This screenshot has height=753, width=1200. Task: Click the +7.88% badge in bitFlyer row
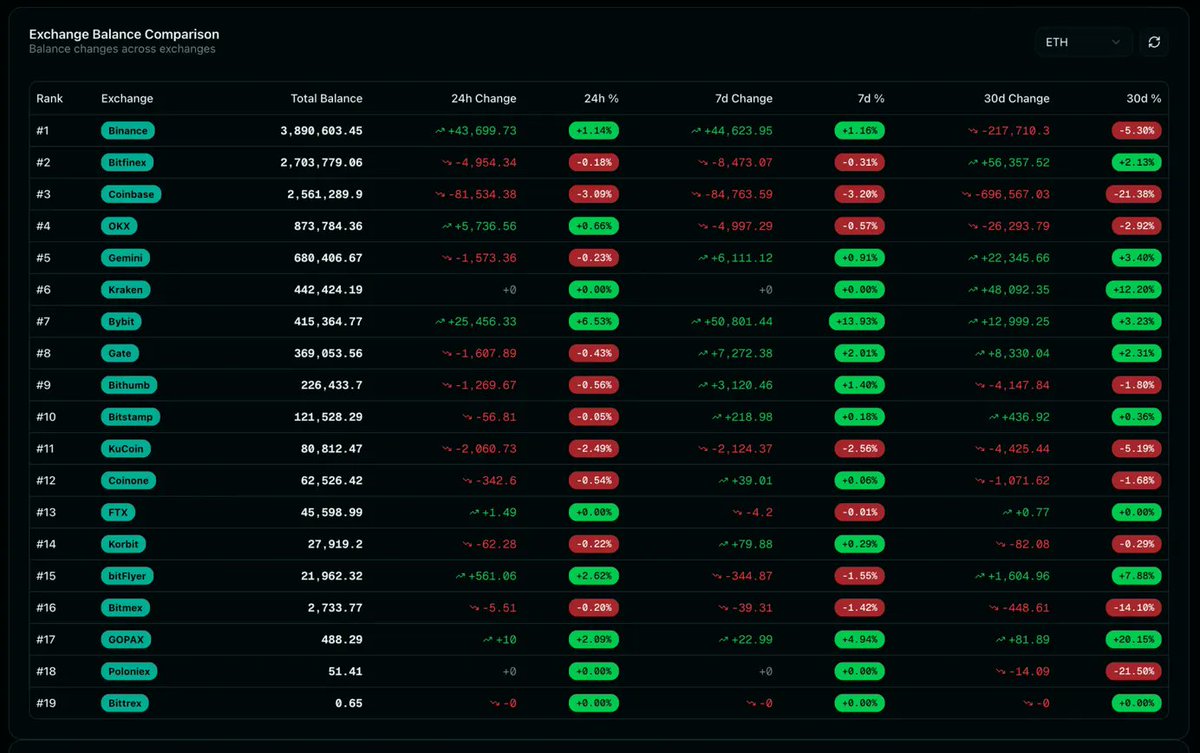(1136, 576)
